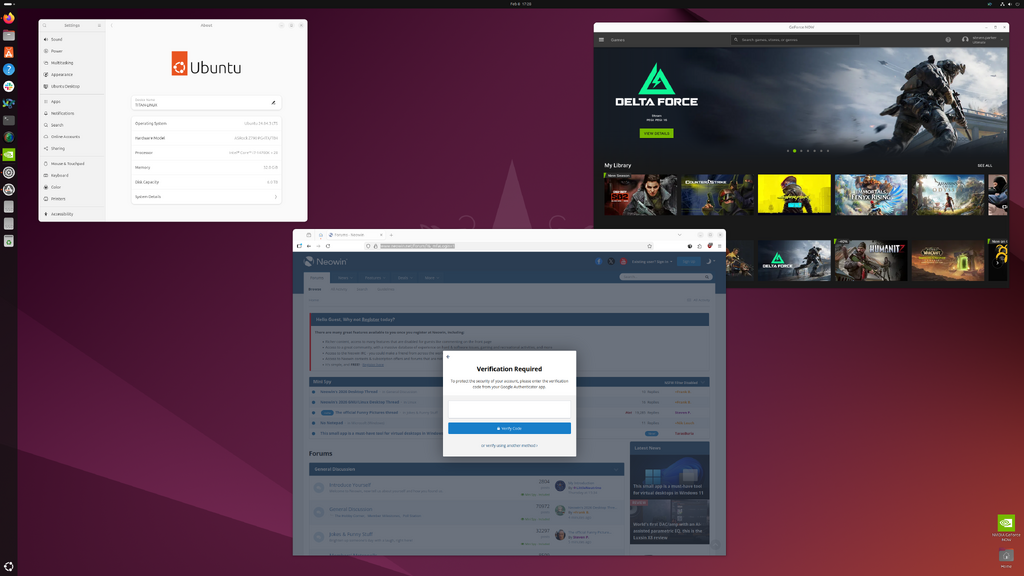Screen dimensions: 1024x576
Task: Launch Ubuntu App Center from the dock
Action: click(8, 52)
